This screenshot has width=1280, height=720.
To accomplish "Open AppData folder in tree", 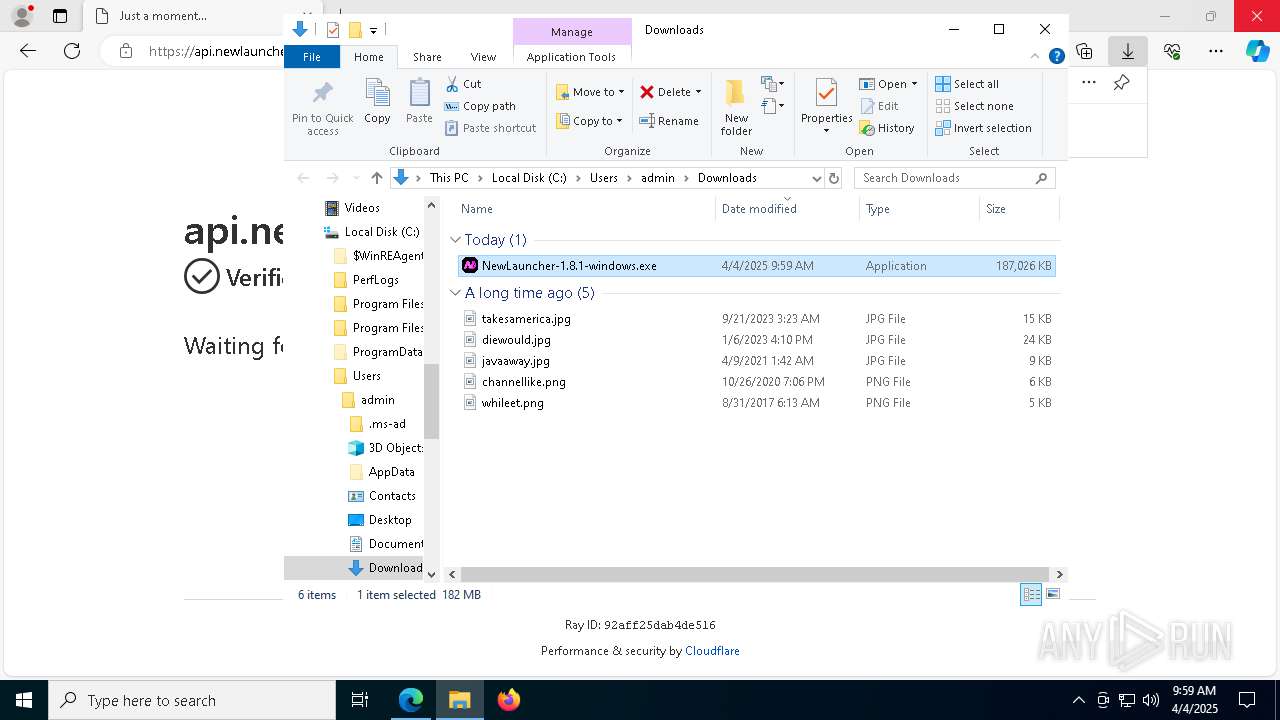I will pyautogui.click(x=391, y=472).
